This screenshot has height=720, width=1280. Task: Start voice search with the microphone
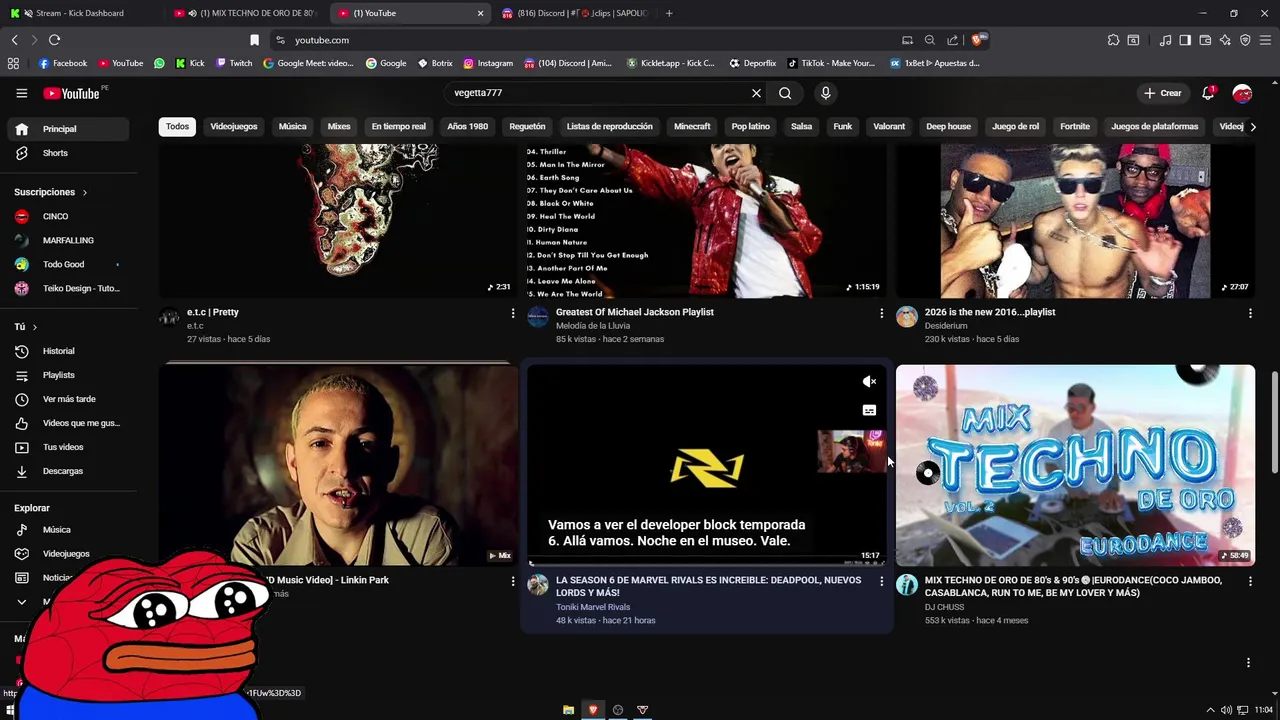pyautogui.click(x=825, y=93)
